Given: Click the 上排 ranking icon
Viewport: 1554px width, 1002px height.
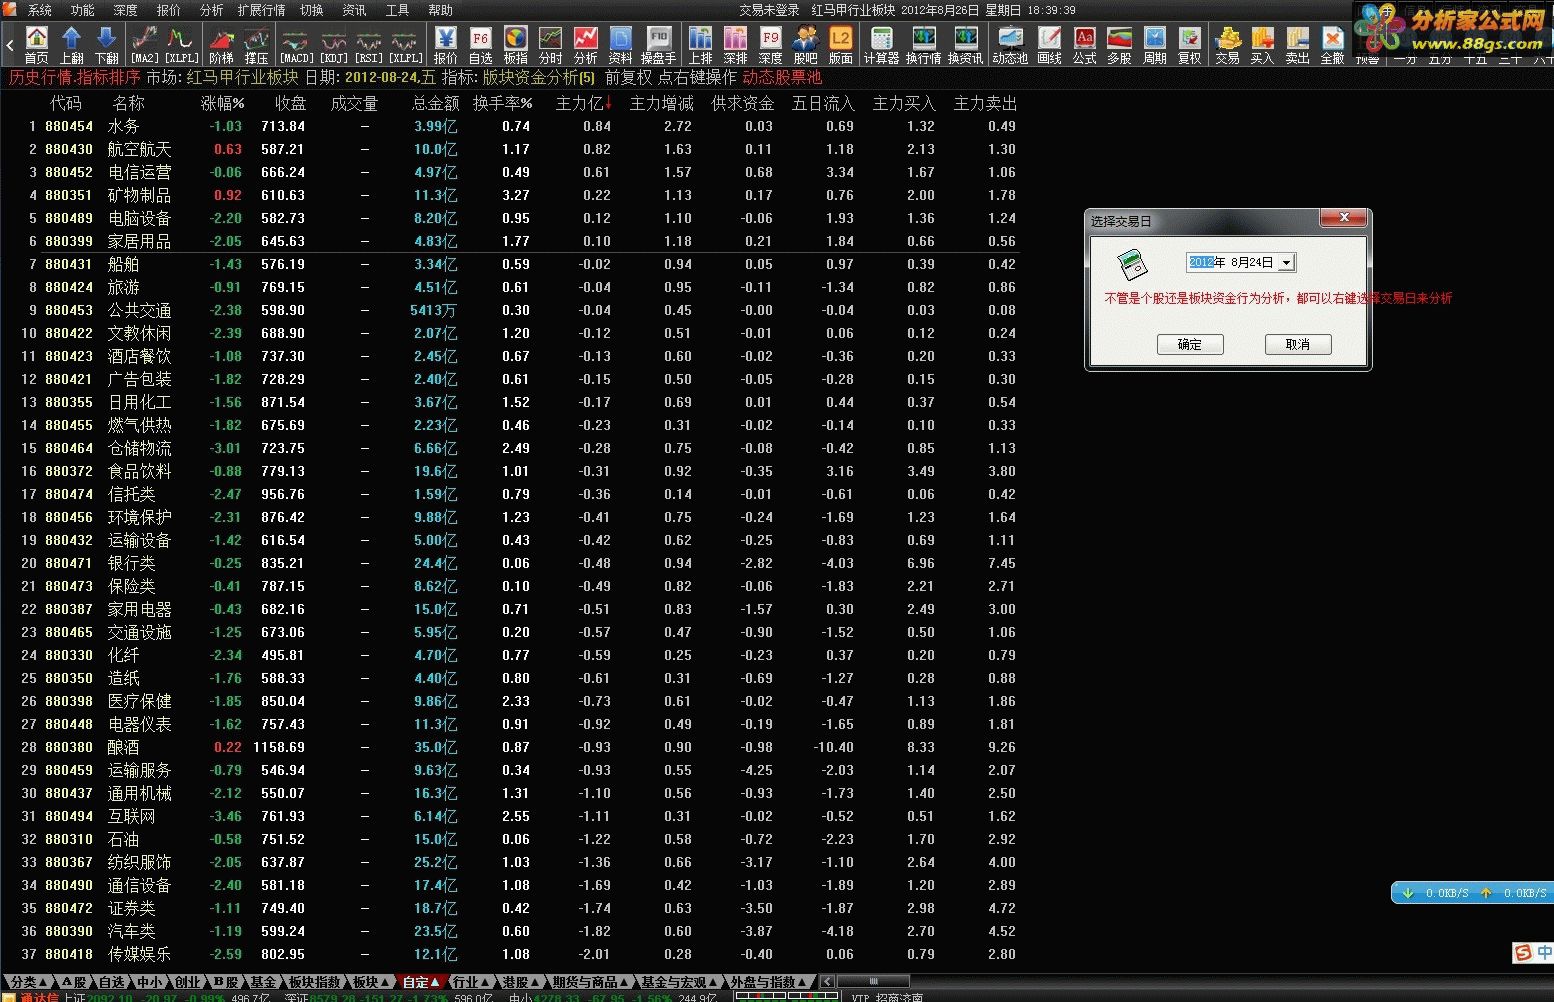Looking at the screenshot, I should click(700, 45).
